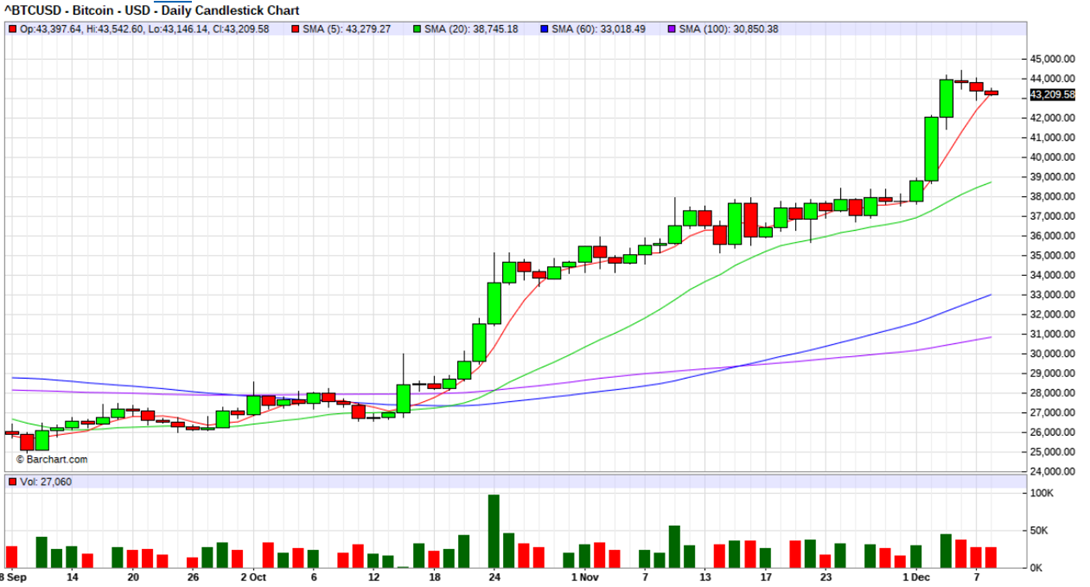Click the red swatch beside the Op/Hi/Lo/Cl values
Screen dimensions: 1090x587
coord(13,29)
